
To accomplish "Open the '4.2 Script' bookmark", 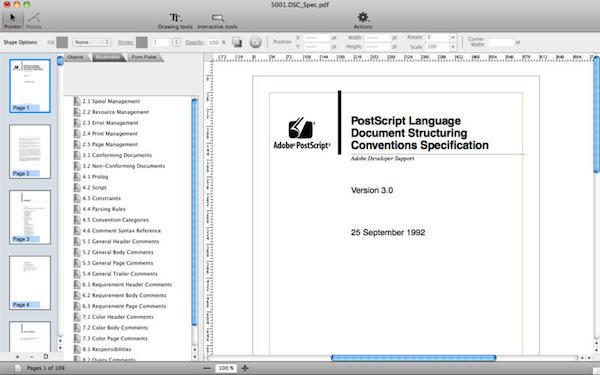I will click(95, 188).
